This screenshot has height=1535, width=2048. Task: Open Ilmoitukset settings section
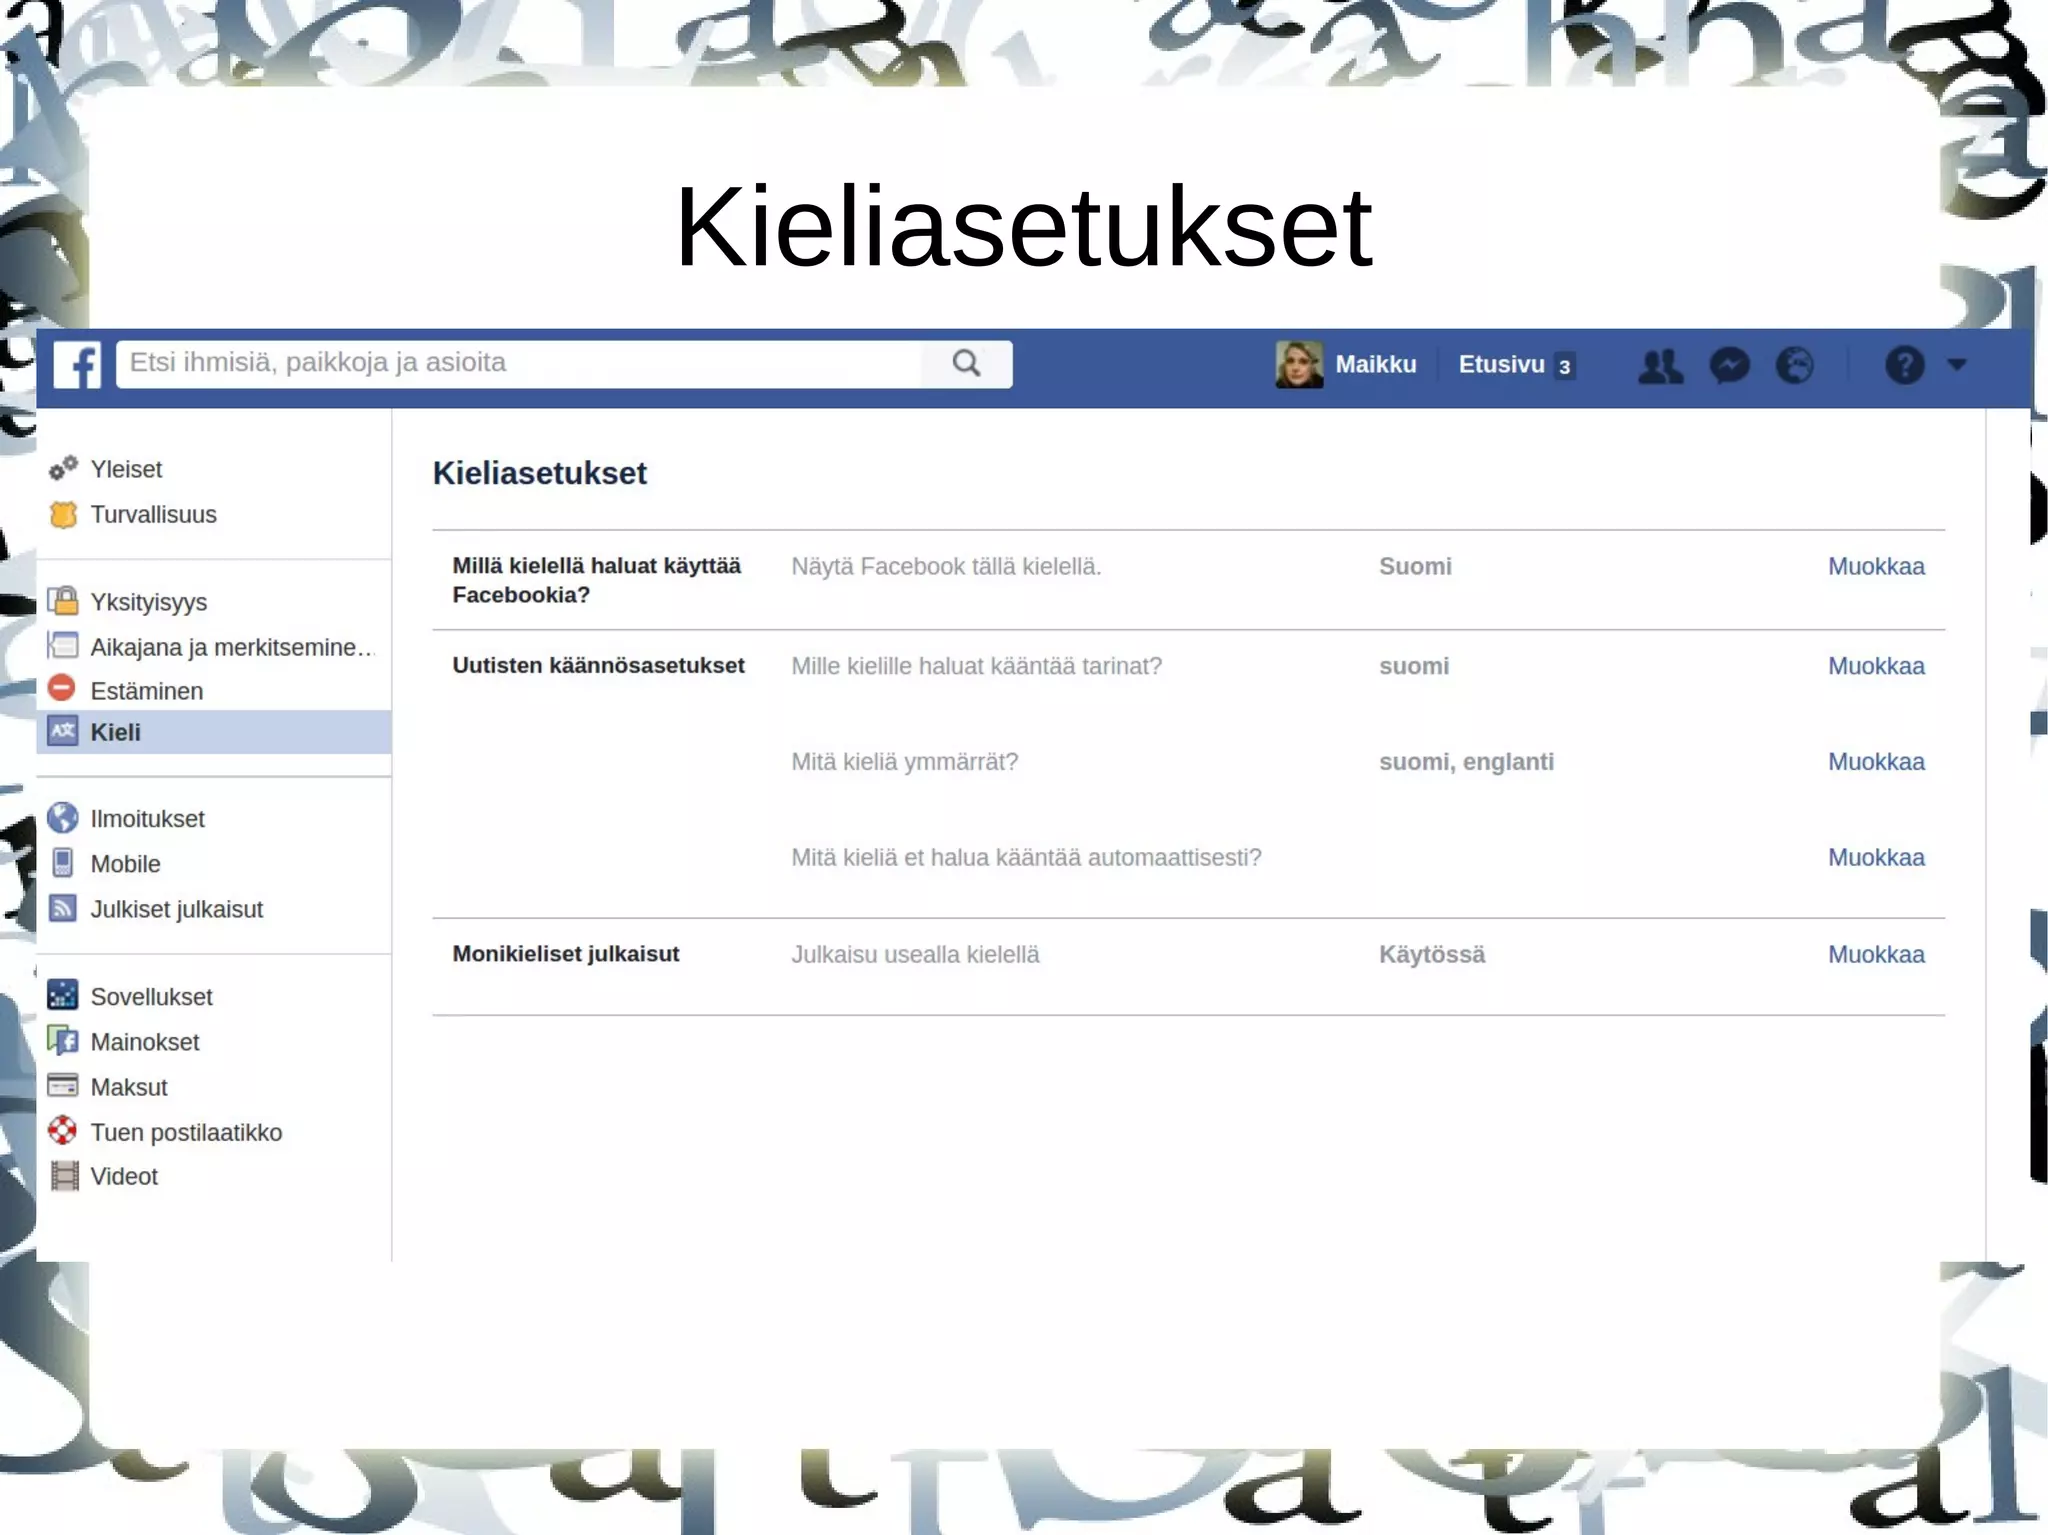[147, 819]
